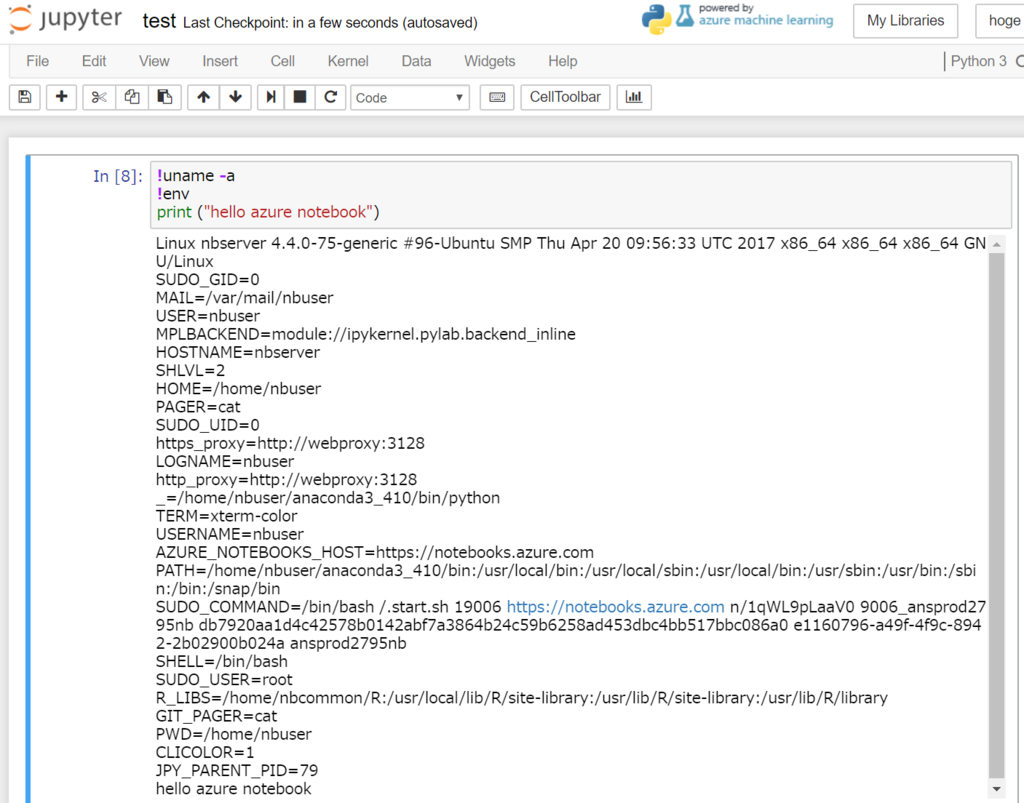1024x803 pixels.
Task: Restart the kernel with circular arrow
Action: coord(330,97)
